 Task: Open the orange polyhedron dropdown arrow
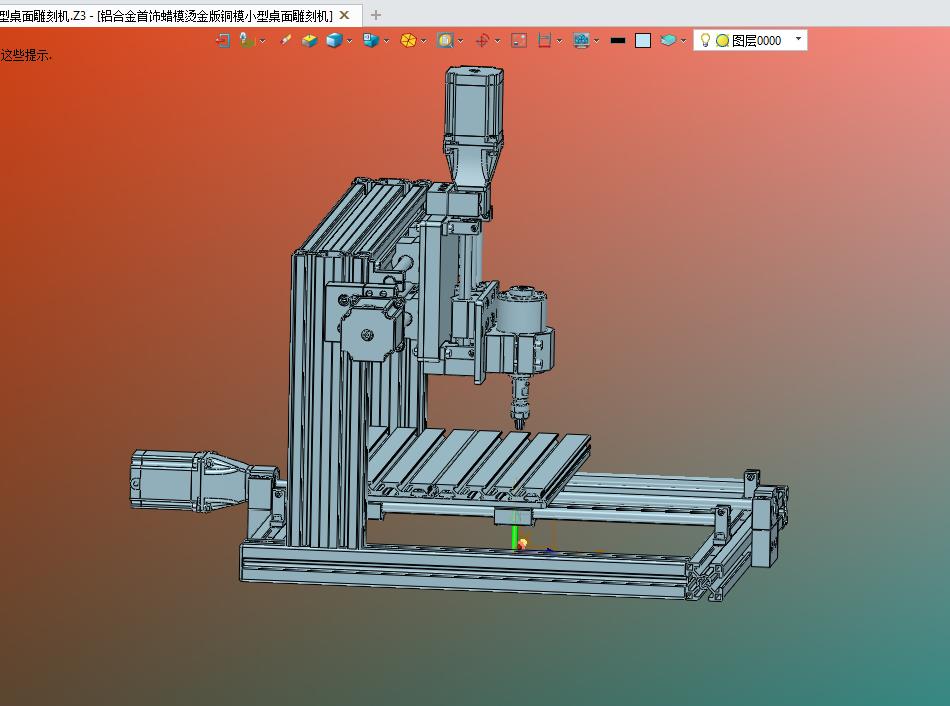click(424, 41)
